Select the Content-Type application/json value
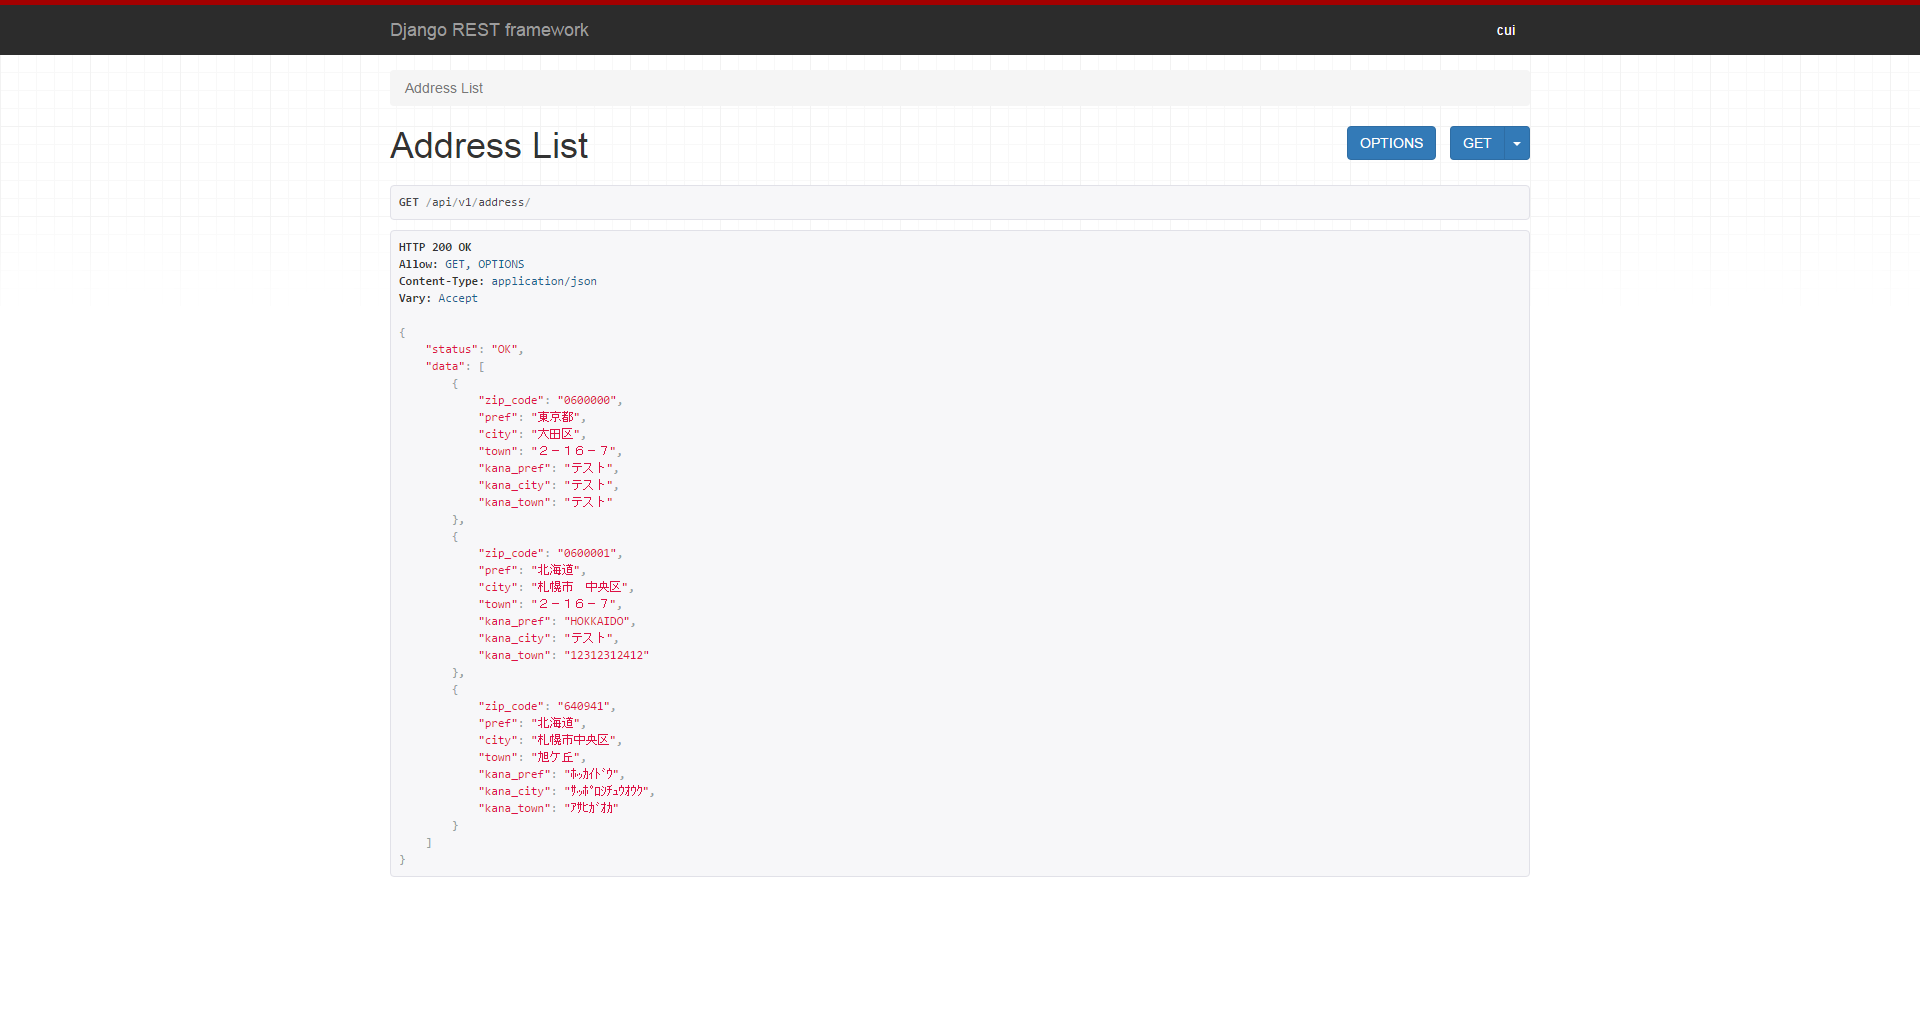The height and width of the screenshot is (1014, 1920). [544, 281]
